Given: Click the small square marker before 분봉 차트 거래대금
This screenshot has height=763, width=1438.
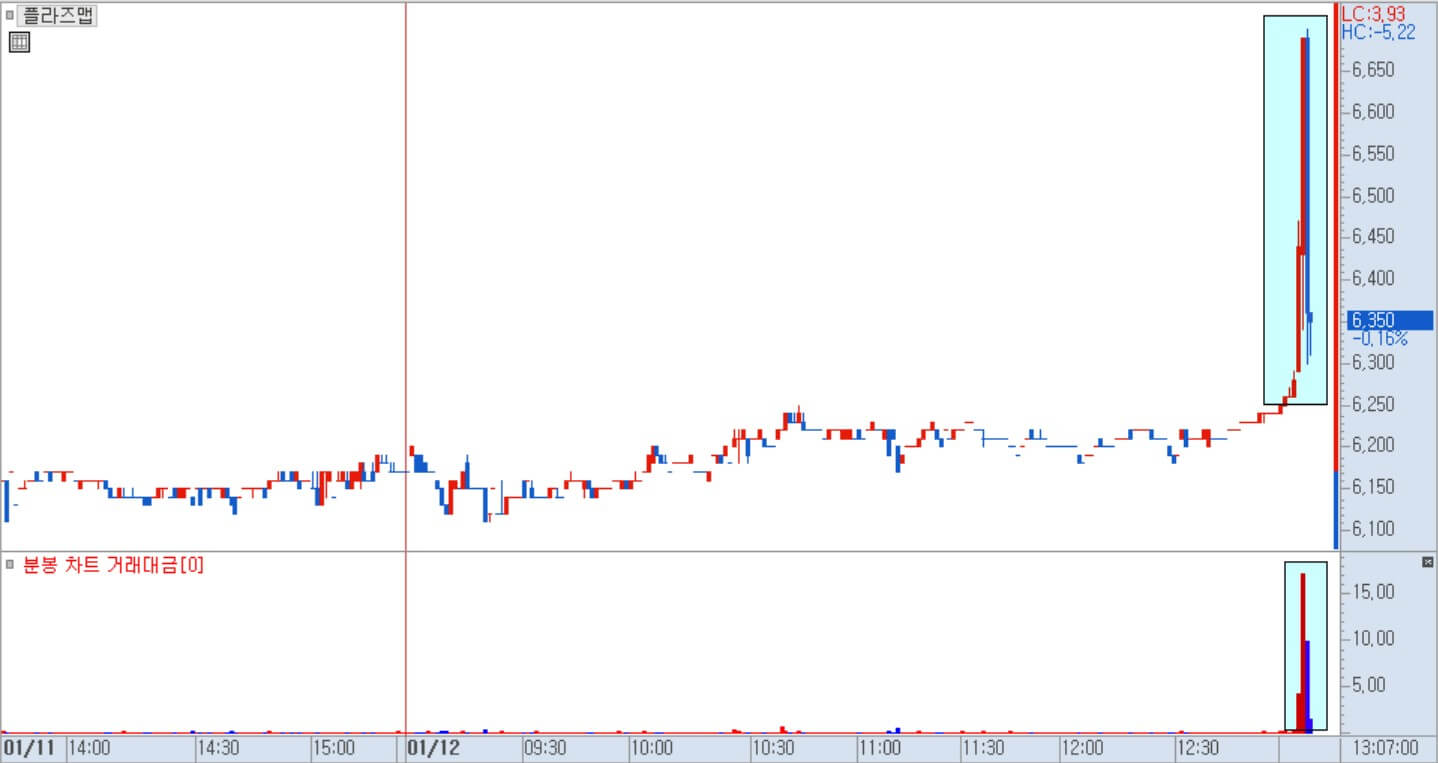Looking at the screenshot, I should [x=9, y=565].
